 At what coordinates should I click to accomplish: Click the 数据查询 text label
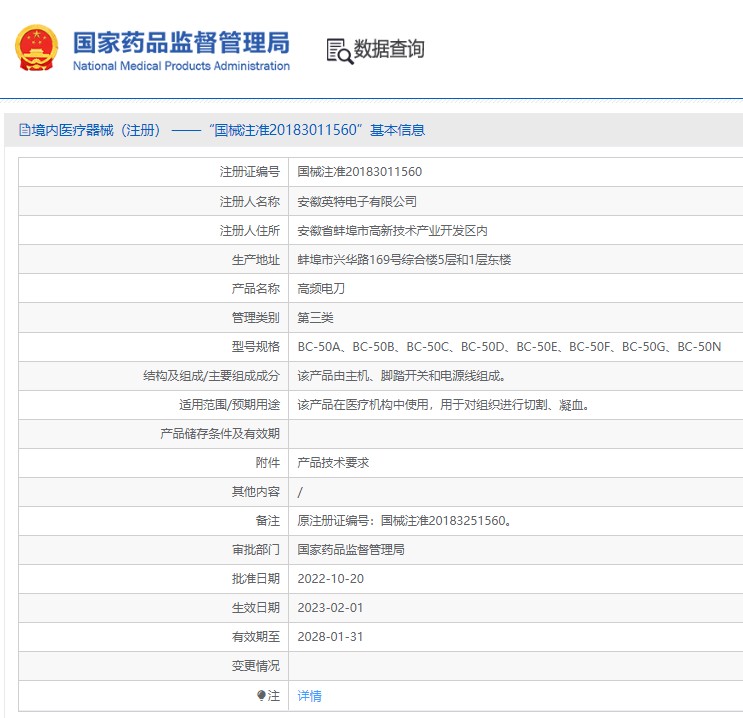pos(389,49)
